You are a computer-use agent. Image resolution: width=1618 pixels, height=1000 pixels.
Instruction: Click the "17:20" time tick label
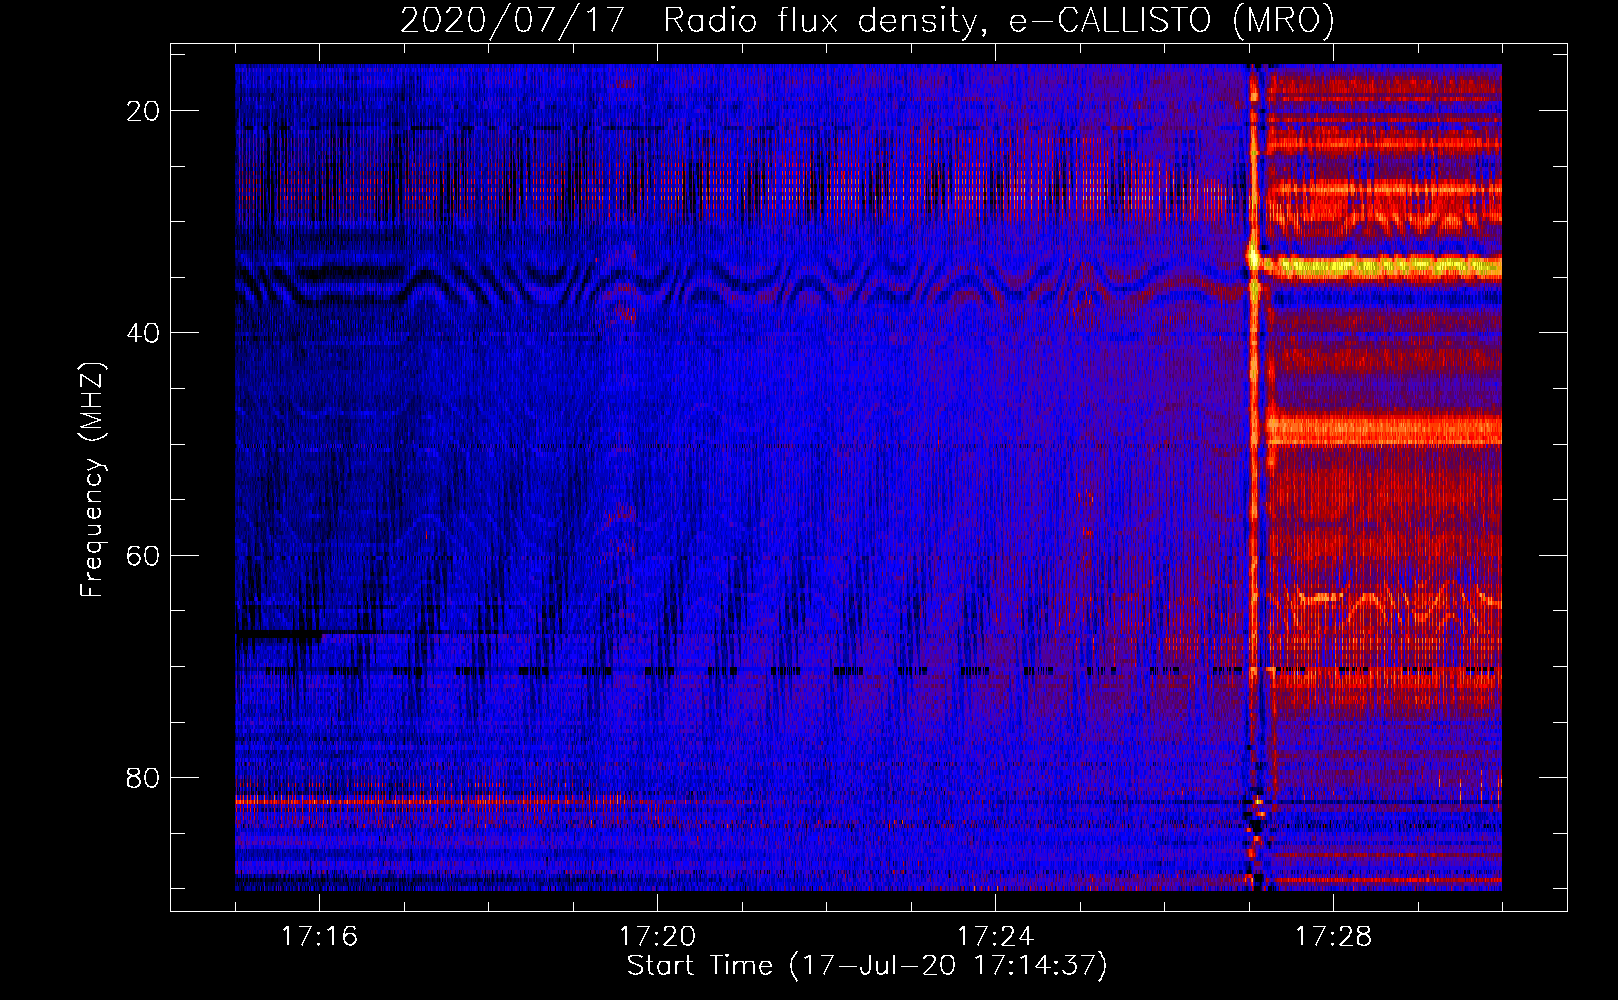657,936
